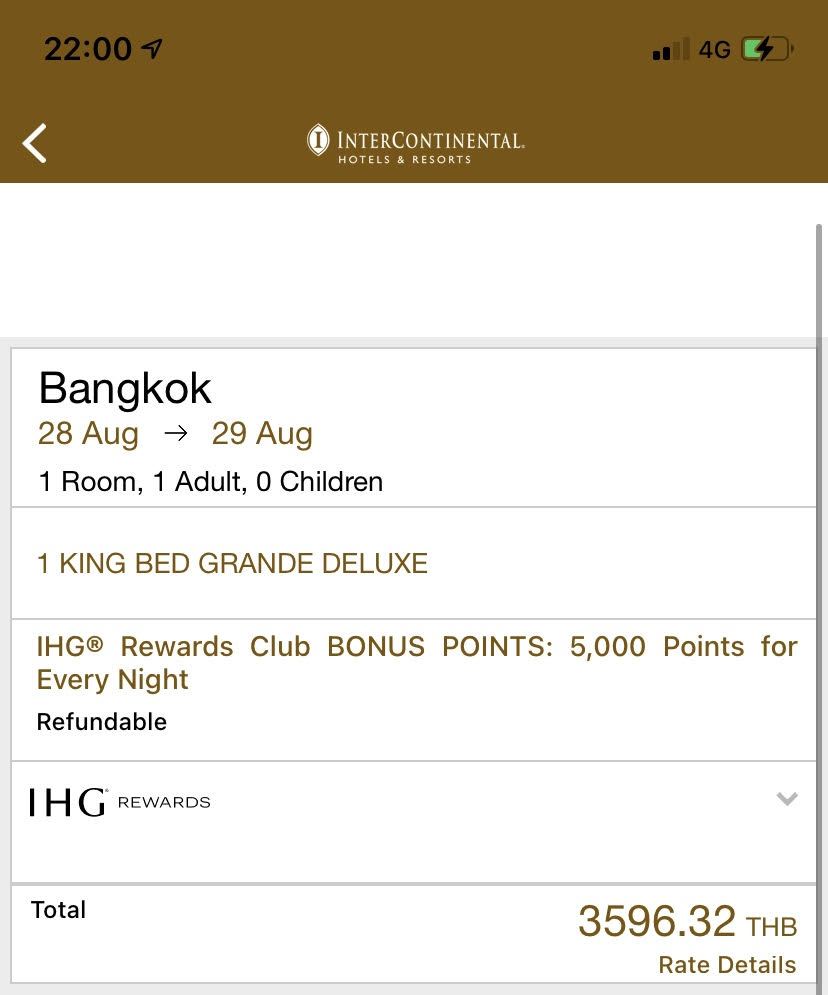Open the Bonus Points 5,000 Points rate

[x=416, y=662]
